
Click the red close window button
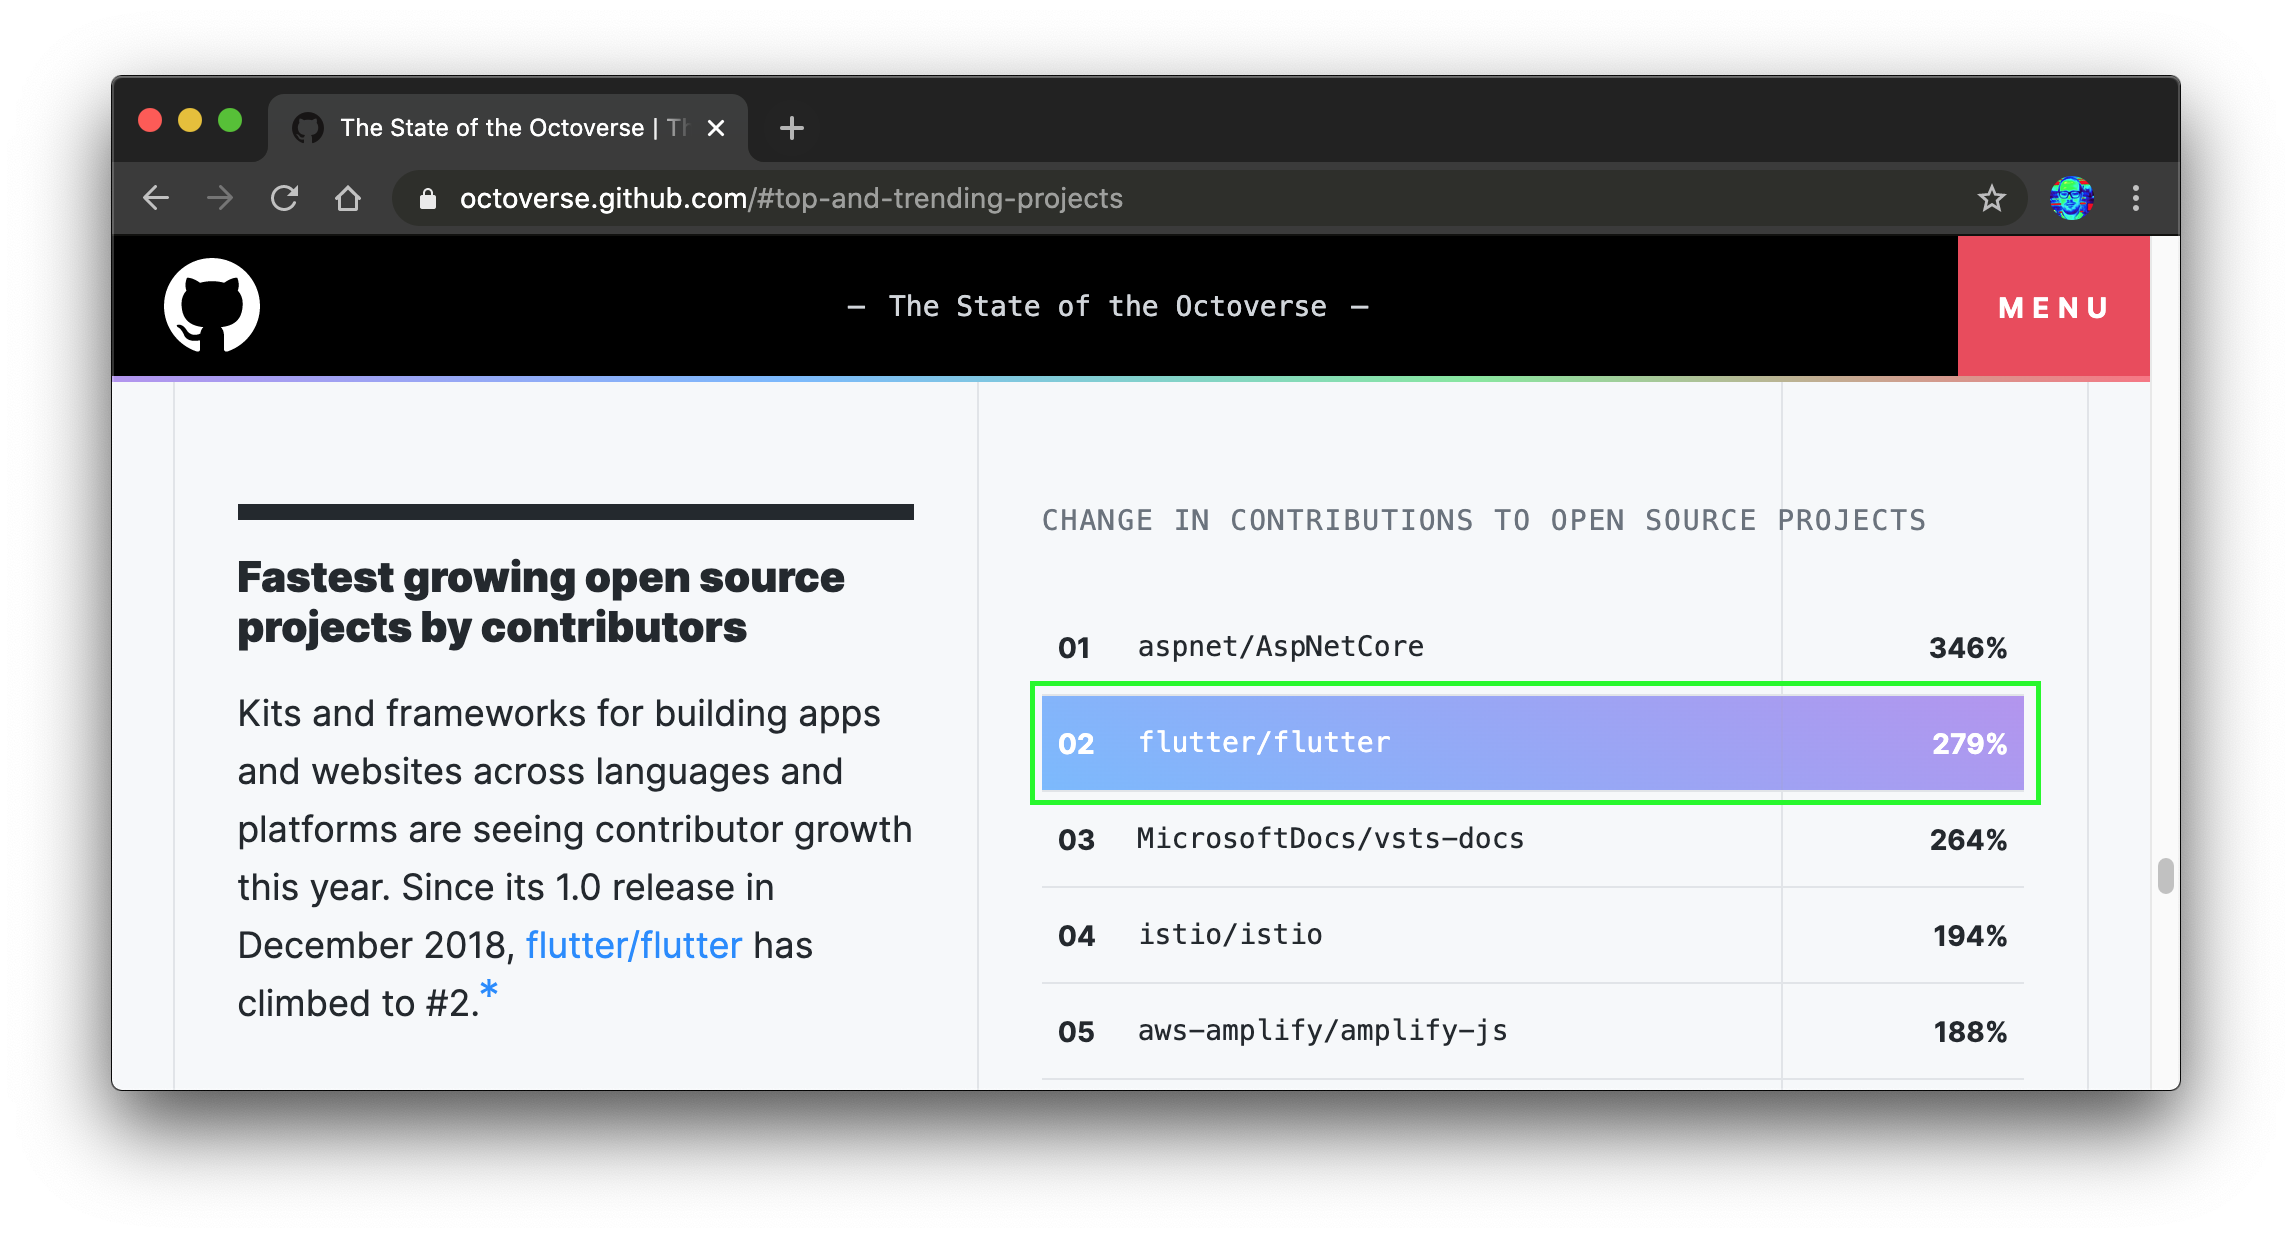pyautogui.click(x=150, y=121)
